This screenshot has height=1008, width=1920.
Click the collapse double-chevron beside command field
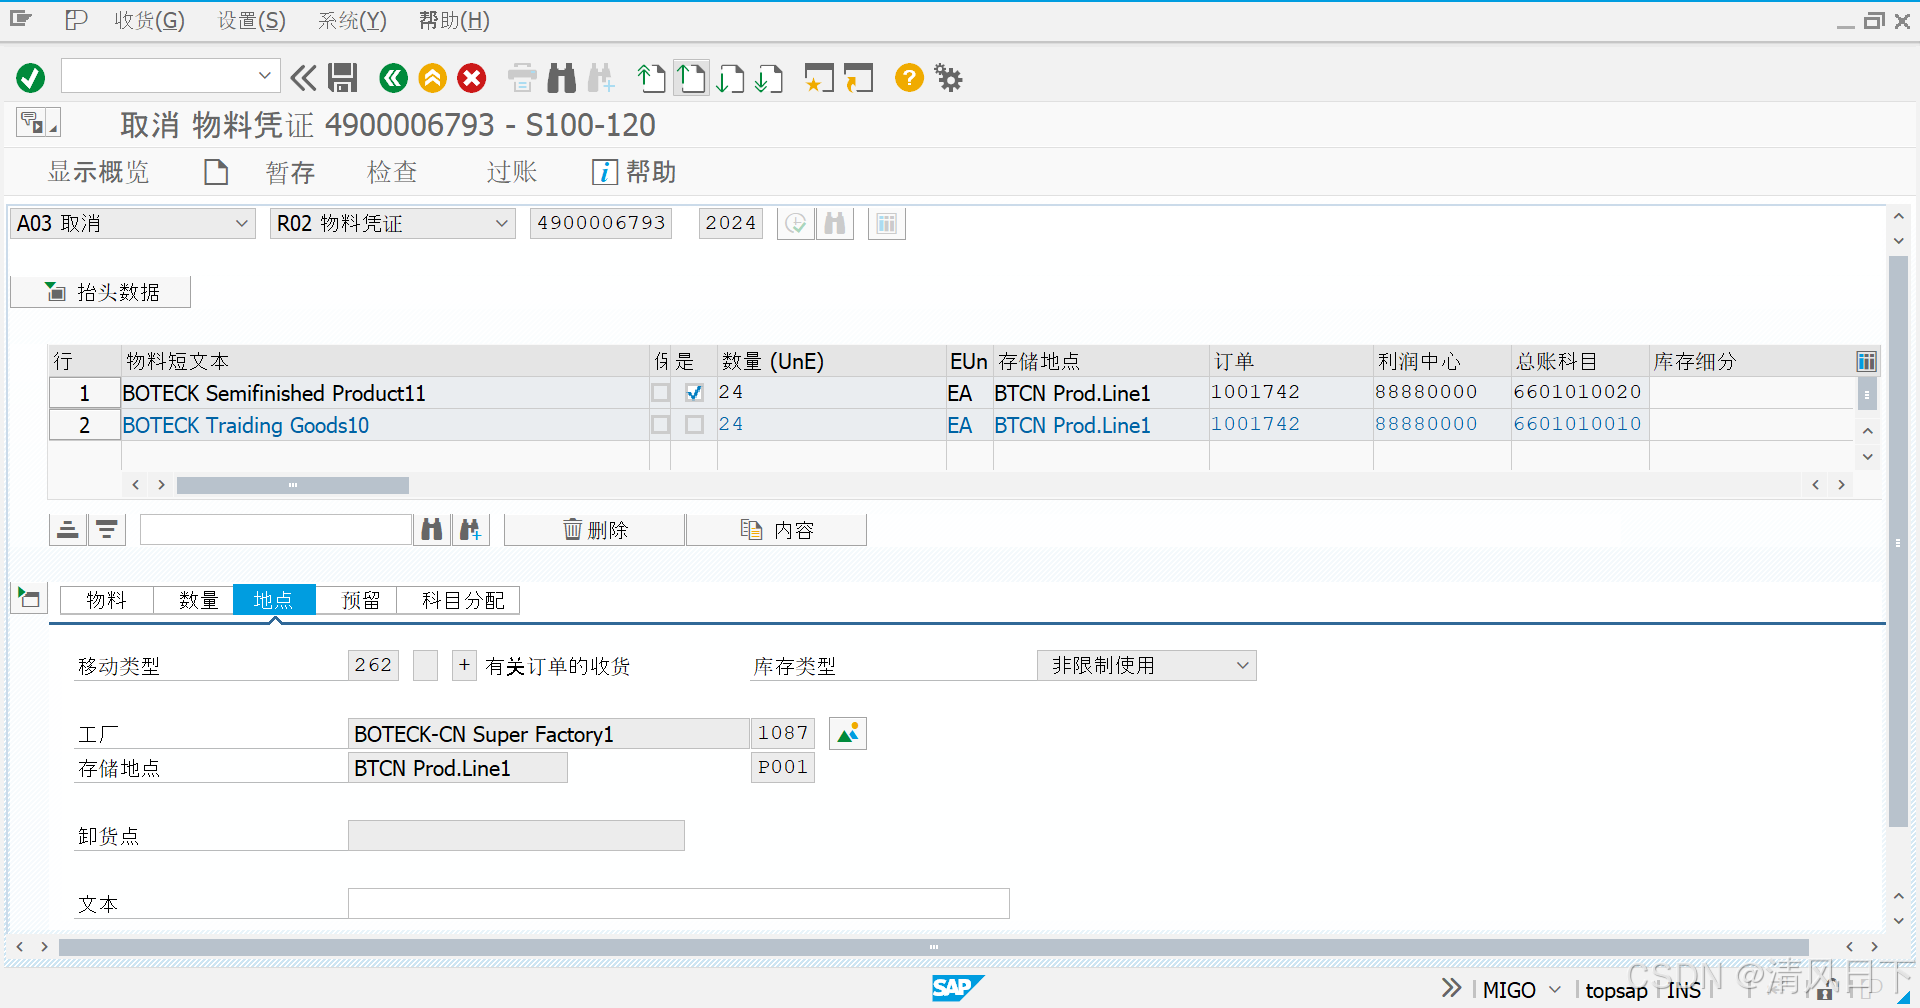click(x=303, y=78)
